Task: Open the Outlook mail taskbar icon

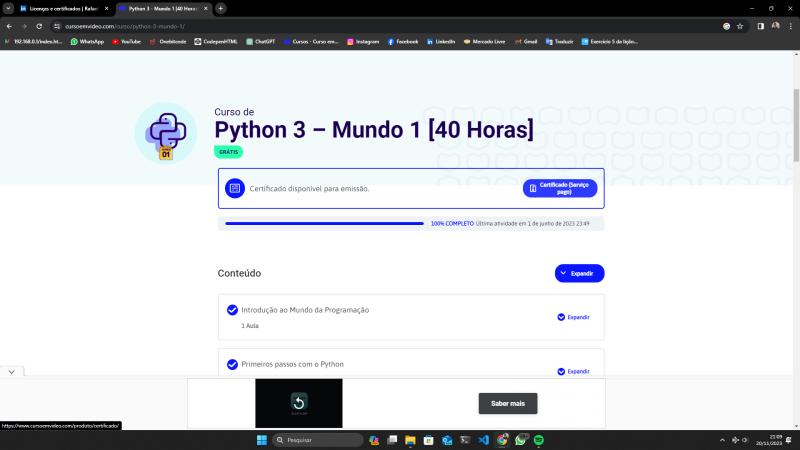Action: pos(447,440)
